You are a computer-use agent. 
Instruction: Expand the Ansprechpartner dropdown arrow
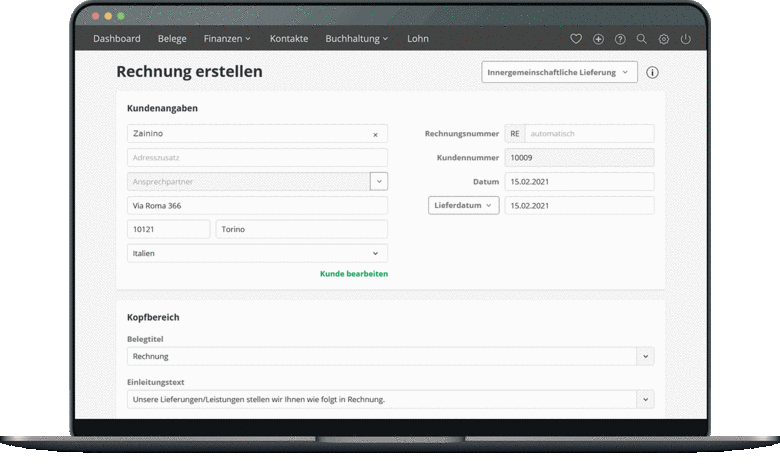point(379,181)
